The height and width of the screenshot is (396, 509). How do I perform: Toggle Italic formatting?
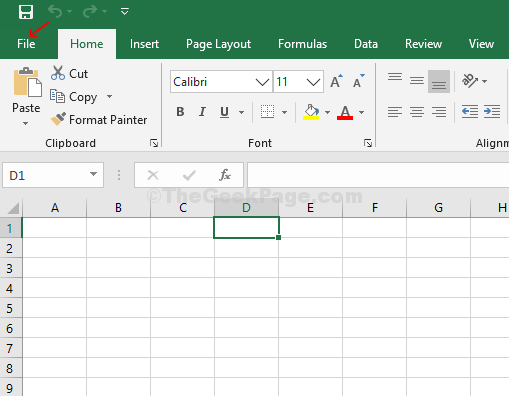click(202, 112)
